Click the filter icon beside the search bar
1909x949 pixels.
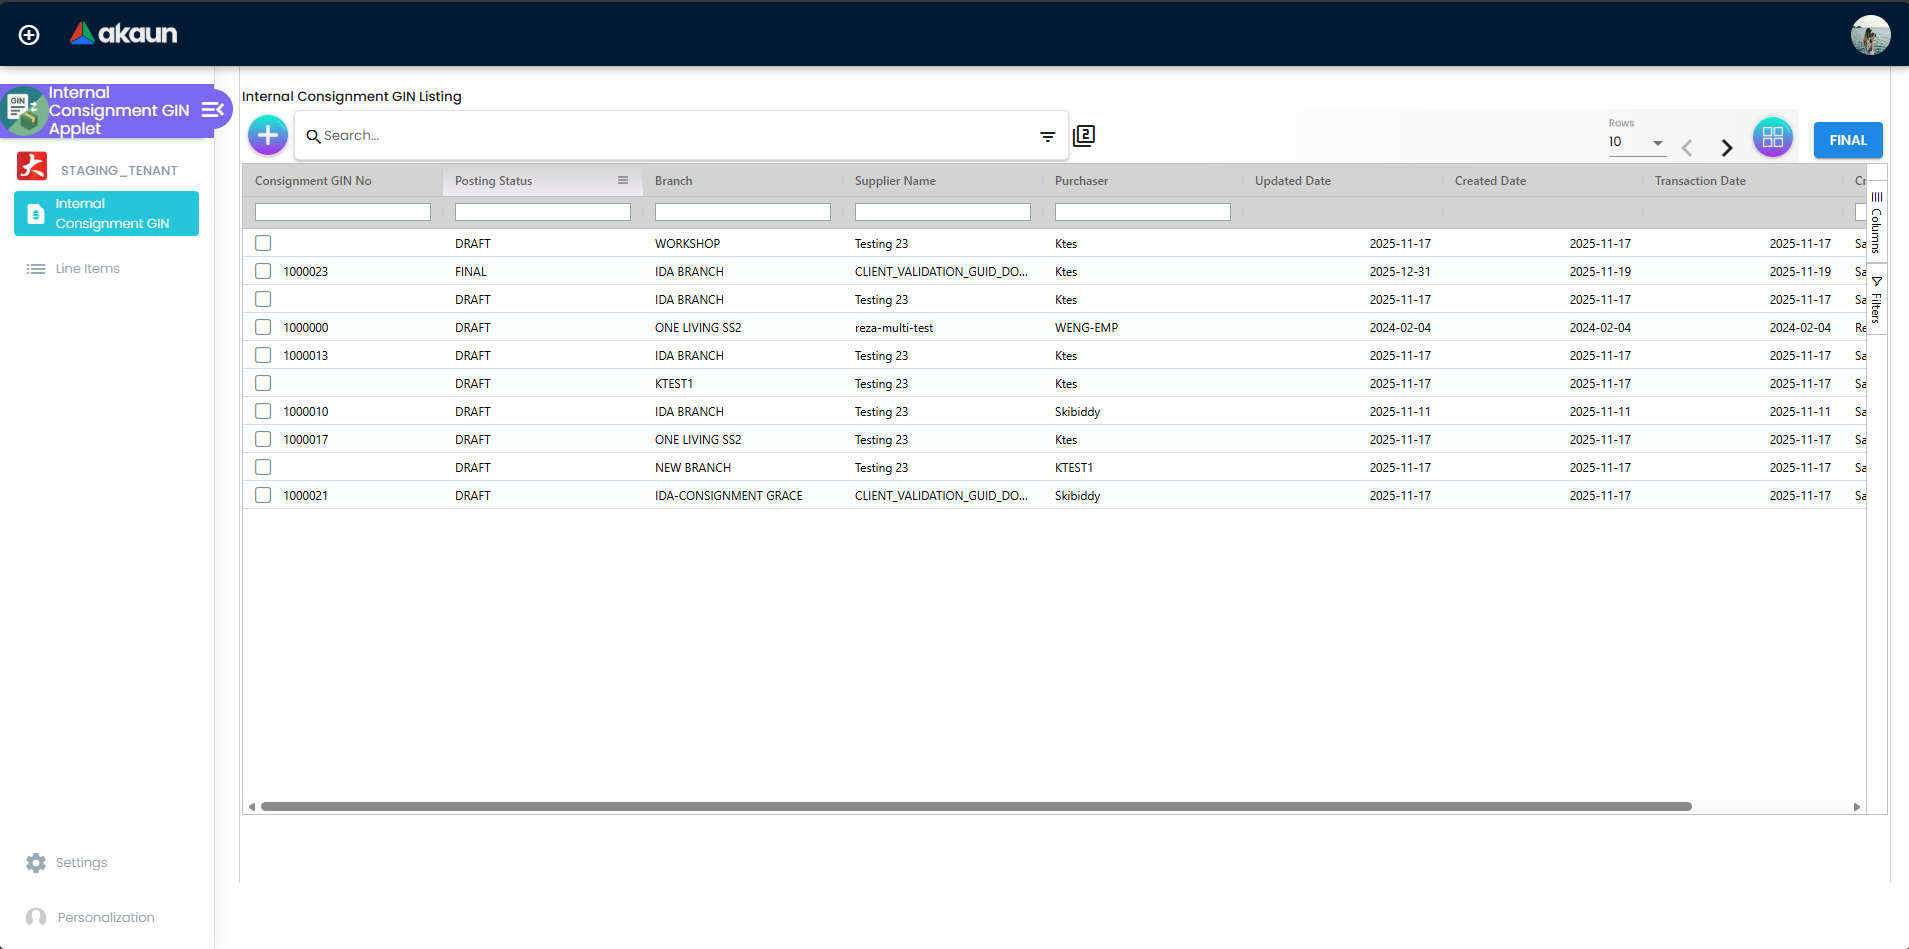pyautogui.click(x=1047, y=135)
